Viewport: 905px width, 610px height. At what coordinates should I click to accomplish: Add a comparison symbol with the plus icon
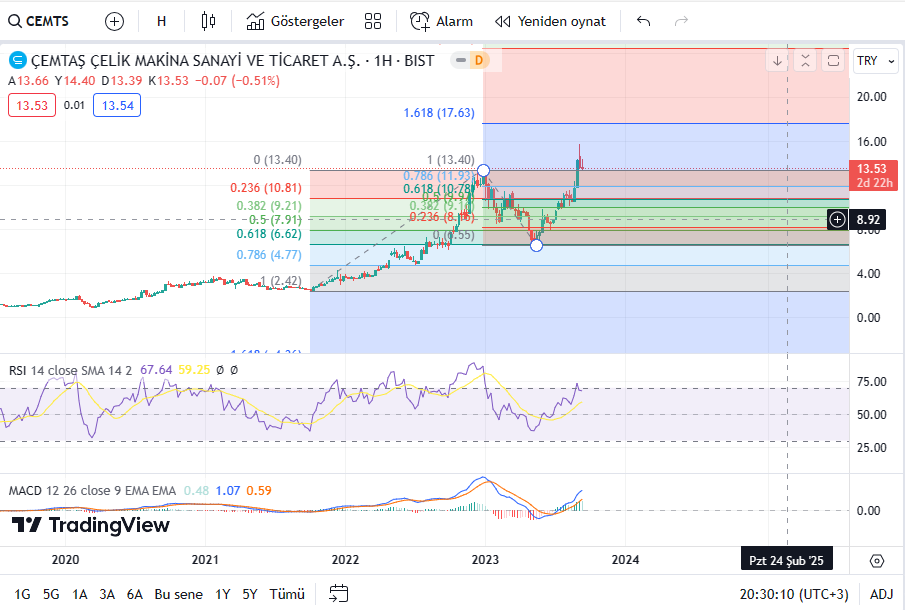114,21
